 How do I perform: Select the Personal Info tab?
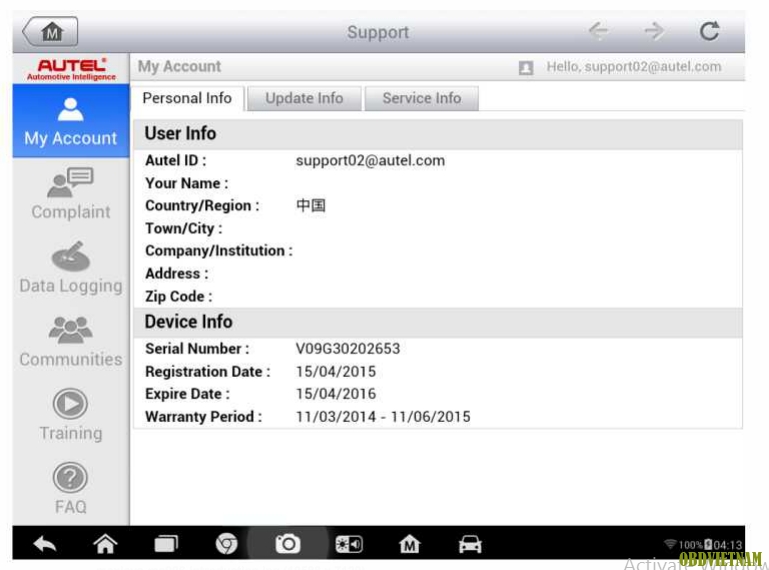click(x=187, y=98)
